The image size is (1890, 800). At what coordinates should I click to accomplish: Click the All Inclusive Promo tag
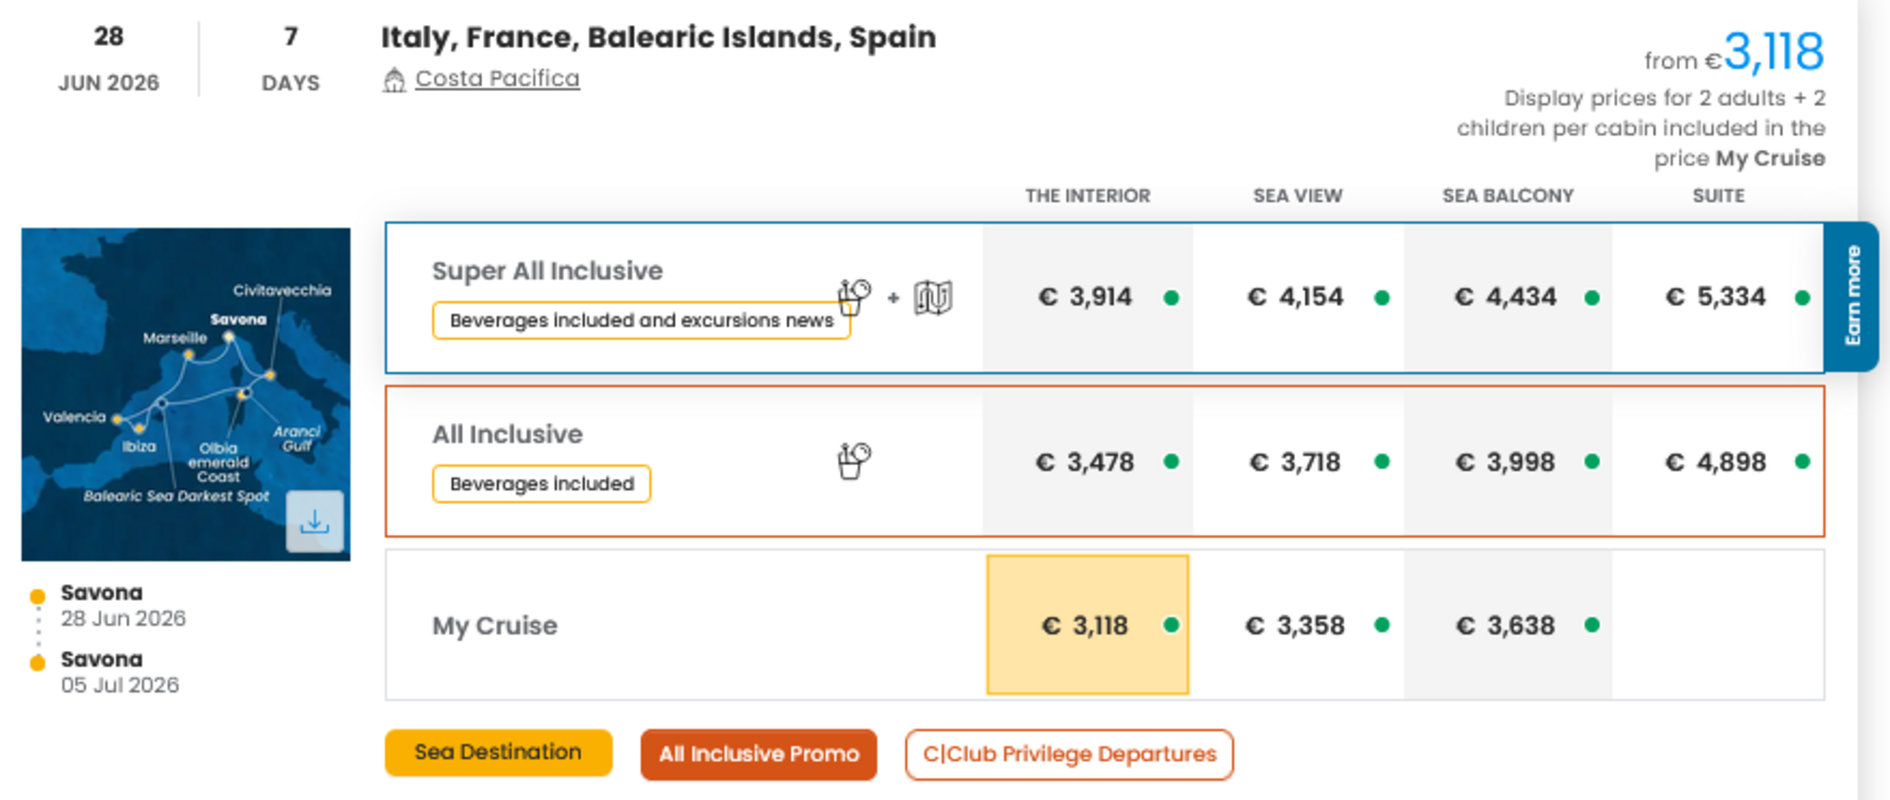click(x=758, y=754)
